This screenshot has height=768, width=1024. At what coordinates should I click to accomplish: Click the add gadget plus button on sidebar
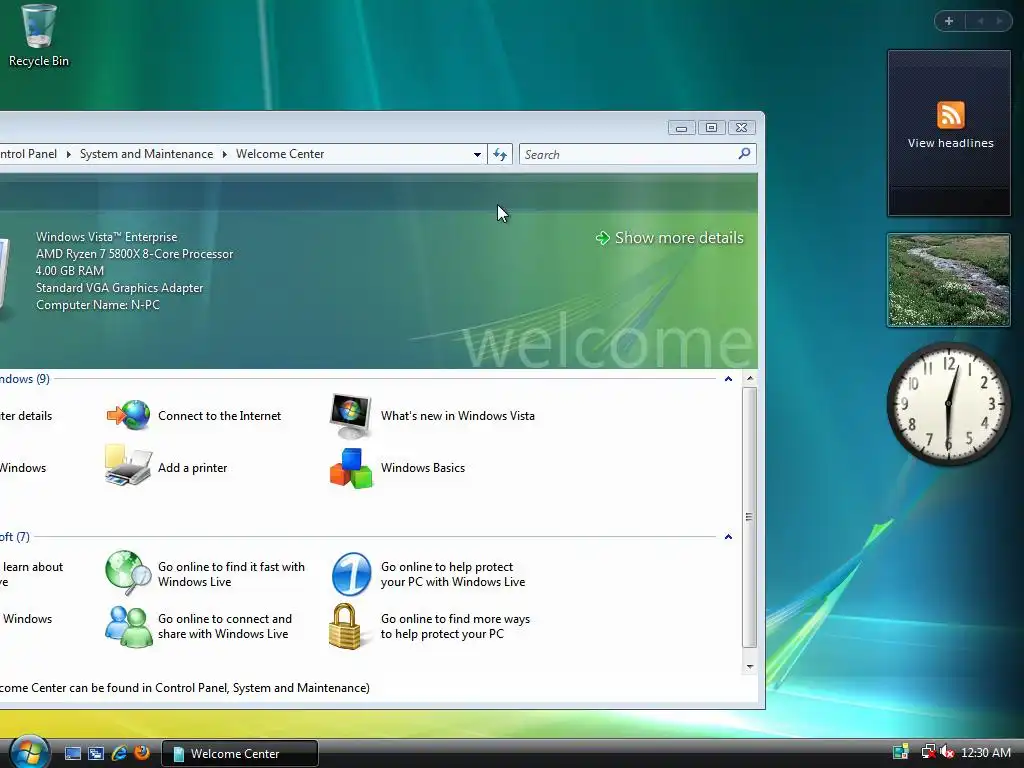pyautogui.click(x=949, y=21)
